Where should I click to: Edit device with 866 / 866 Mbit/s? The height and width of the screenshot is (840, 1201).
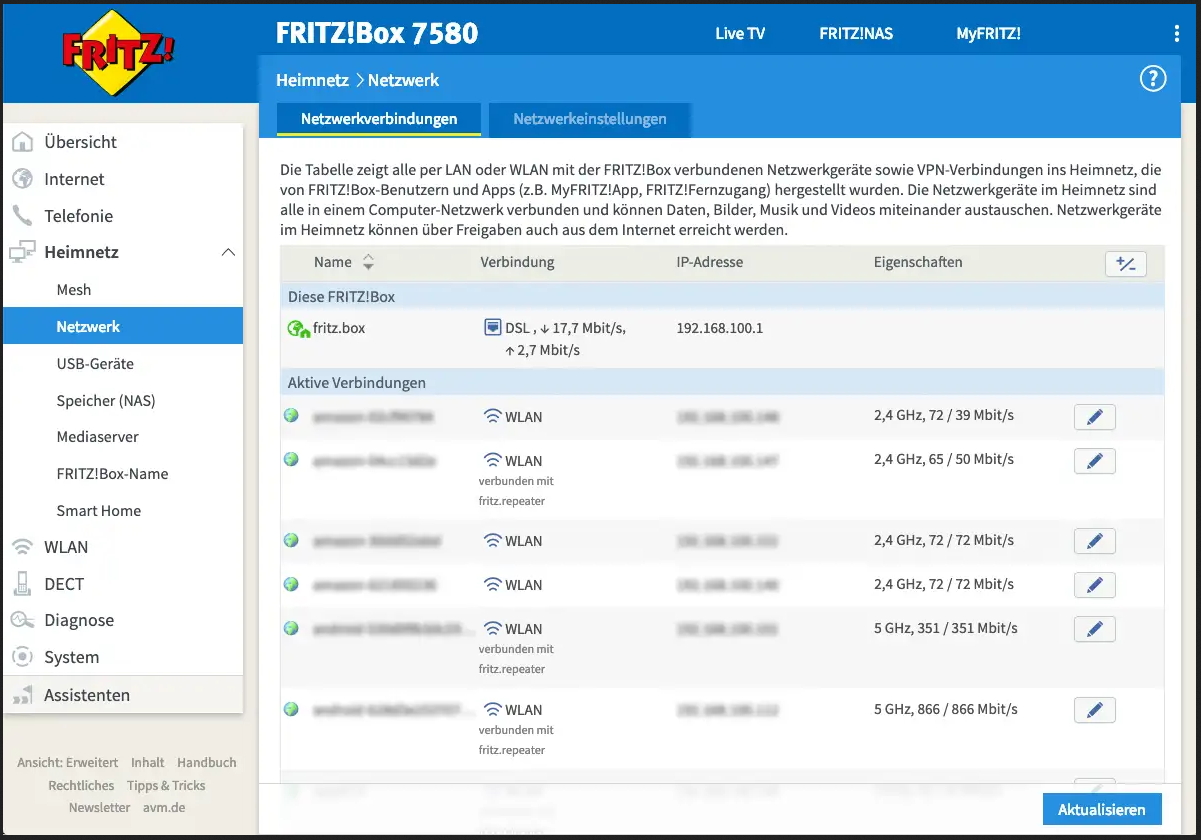coord(1094,710)
